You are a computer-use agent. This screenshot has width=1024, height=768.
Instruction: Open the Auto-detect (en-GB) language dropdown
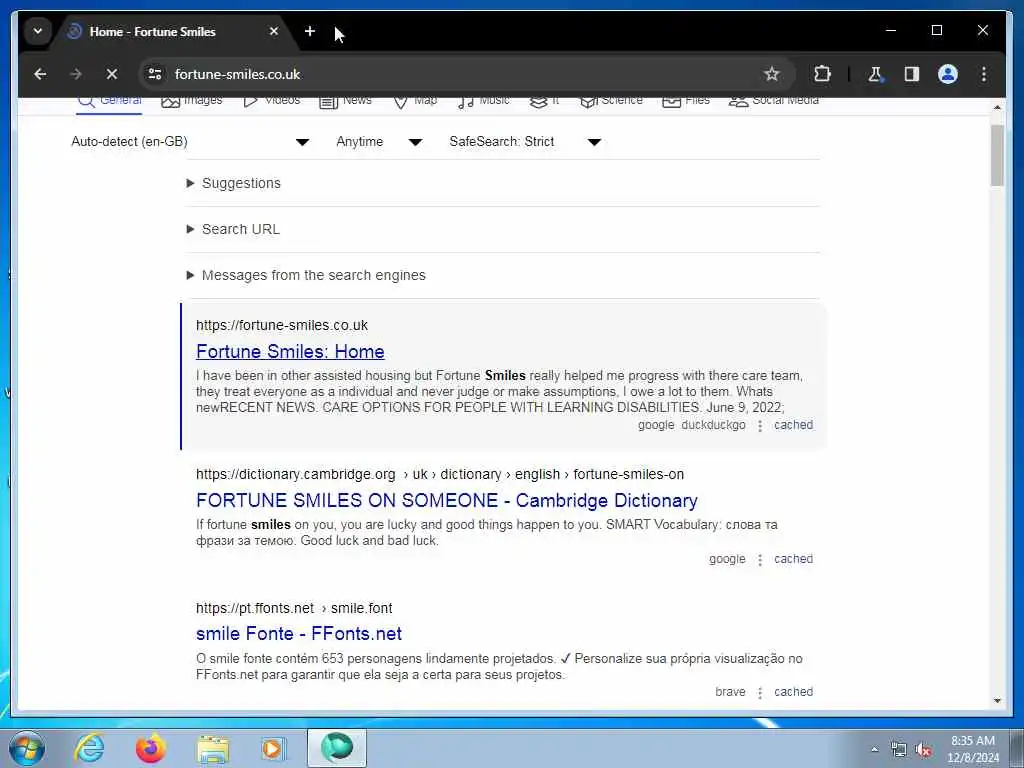click(x=190, y=142)
